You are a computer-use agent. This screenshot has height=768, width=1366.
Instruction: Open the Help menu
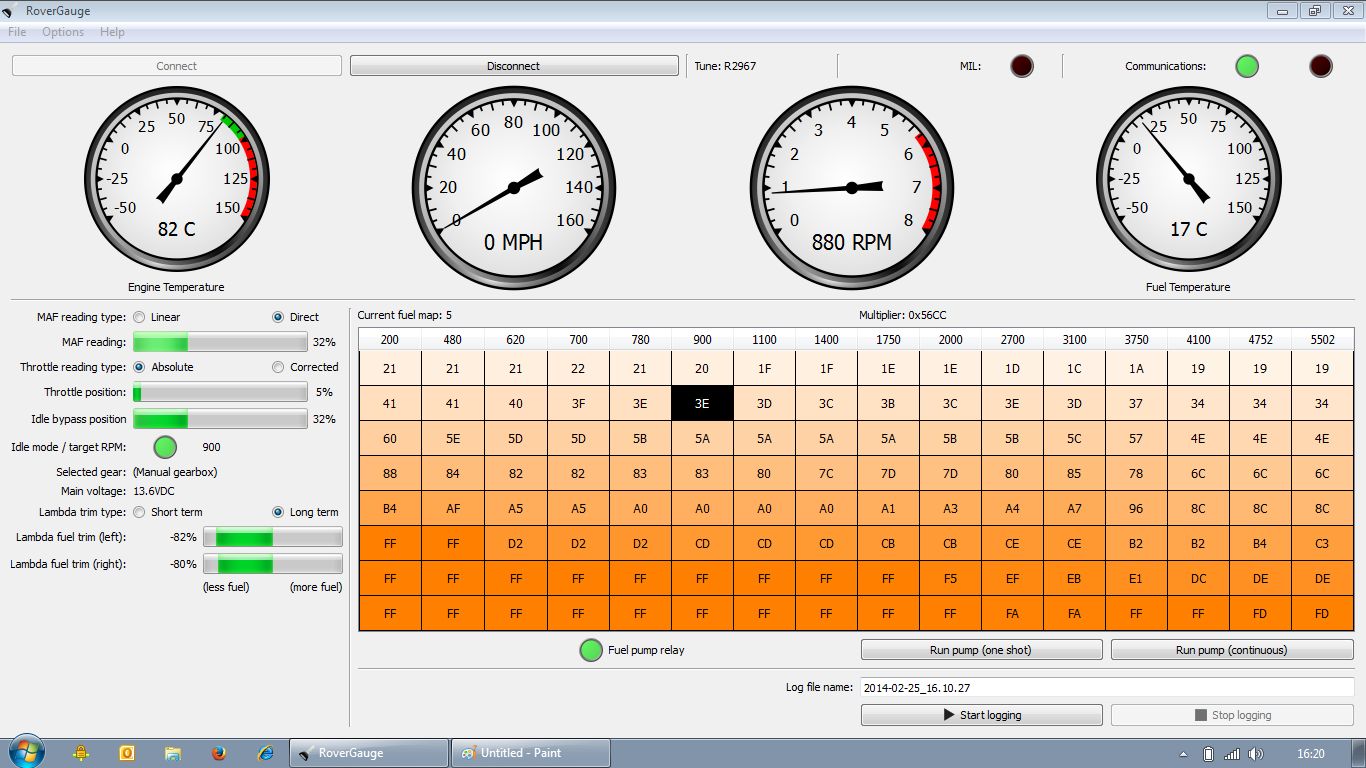(x=112, y=32)
